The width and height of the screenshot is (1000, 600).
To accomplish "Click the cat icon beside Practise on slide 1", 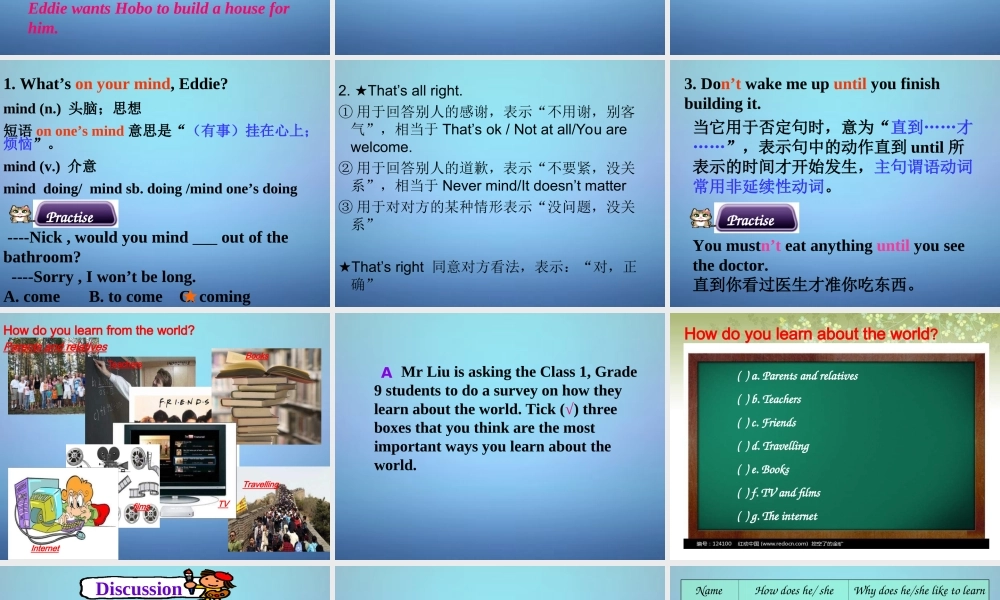I will coord(22,213).
